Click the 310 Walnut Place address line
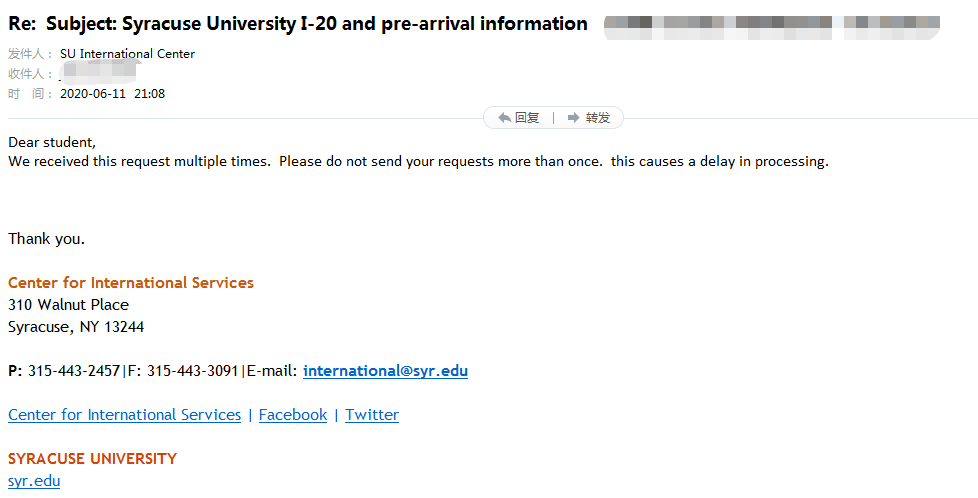The width and height of the screenshot is (978, 498). (x=68, y=305)
